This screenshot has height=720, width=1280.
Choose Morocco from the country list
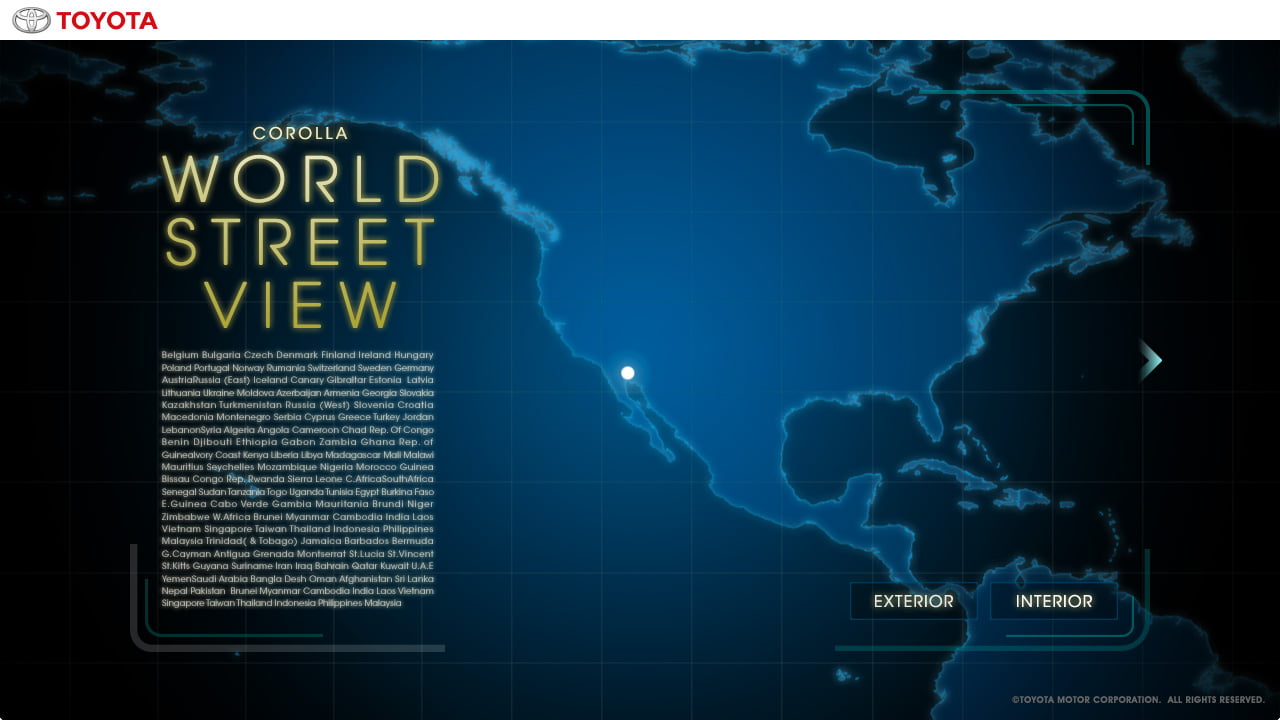tap(377, 467)
